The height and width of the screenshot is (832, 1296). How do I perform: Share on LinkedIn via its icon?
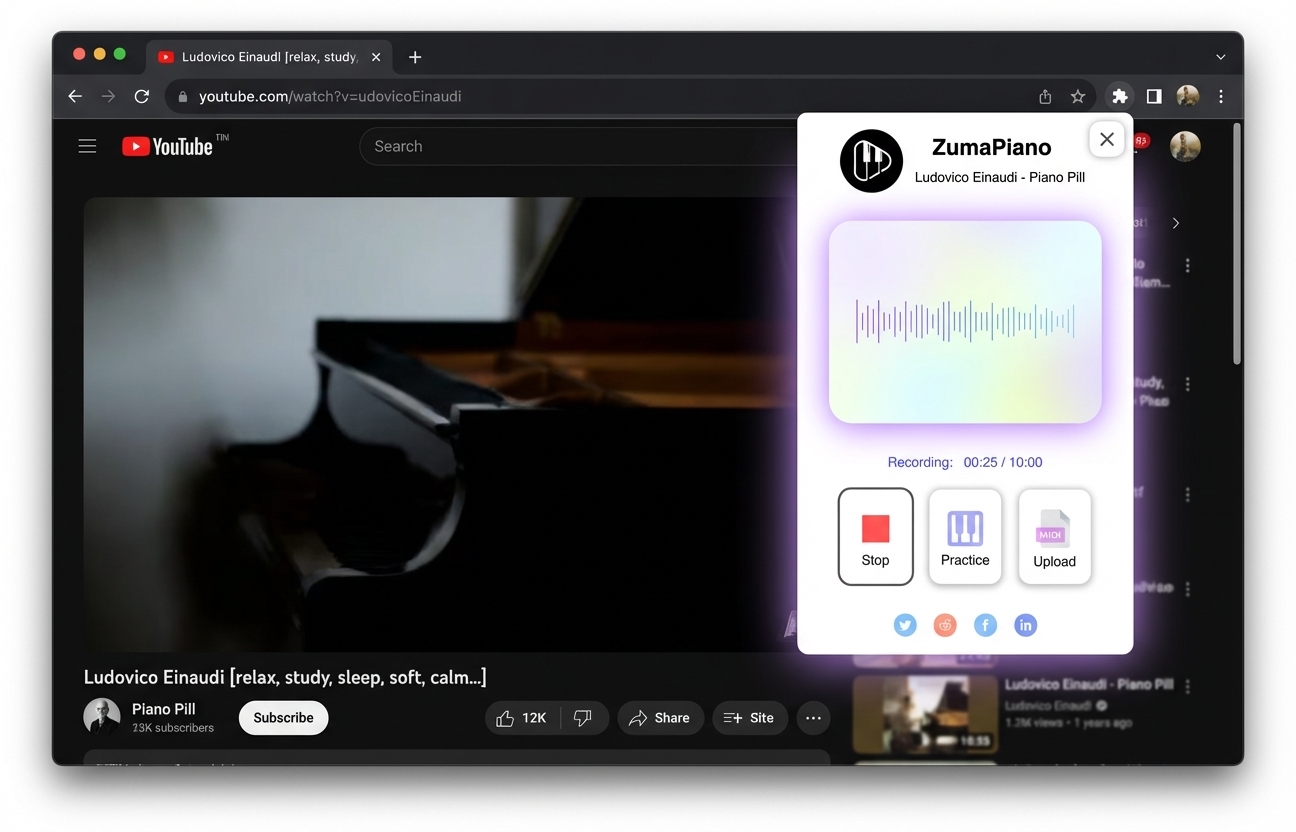1025,625
